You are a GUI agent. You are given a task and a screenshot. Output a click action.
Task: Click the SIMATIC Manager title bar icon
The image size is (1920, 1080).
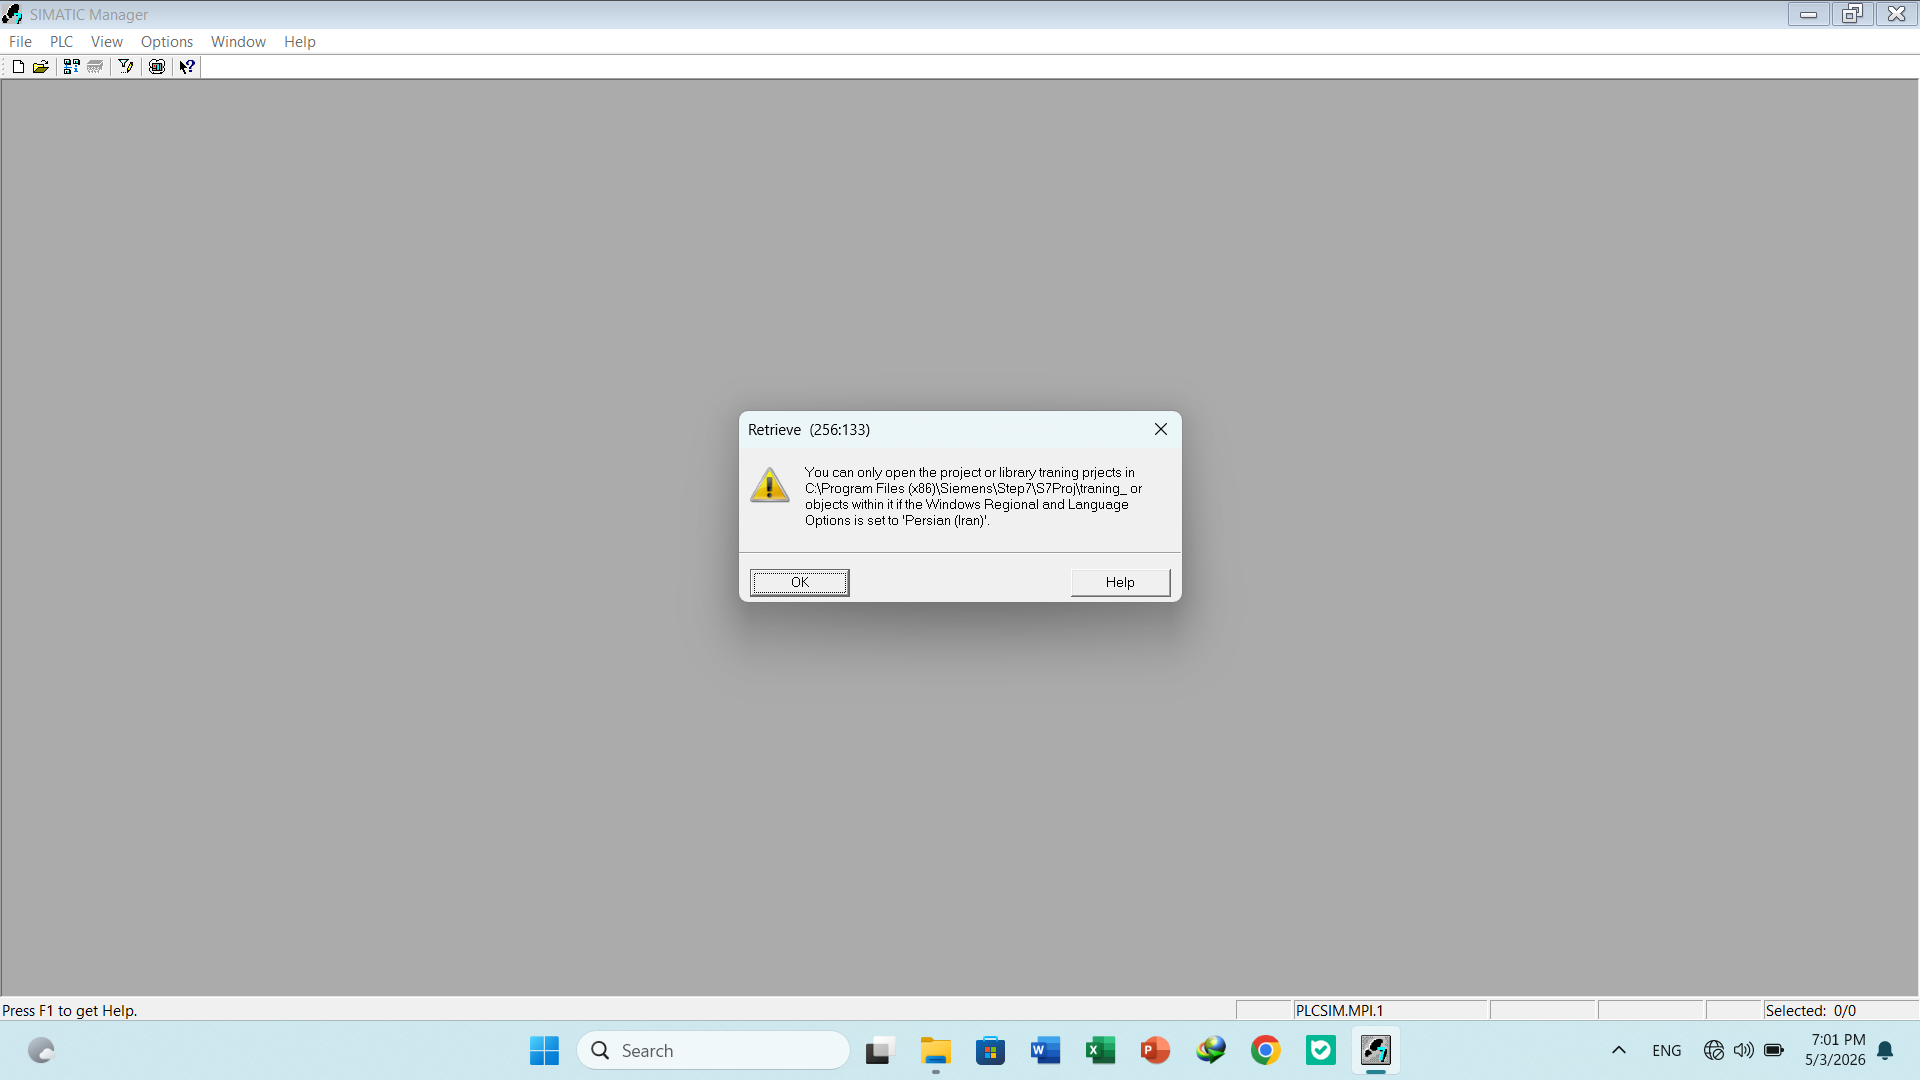click(12, 14)
